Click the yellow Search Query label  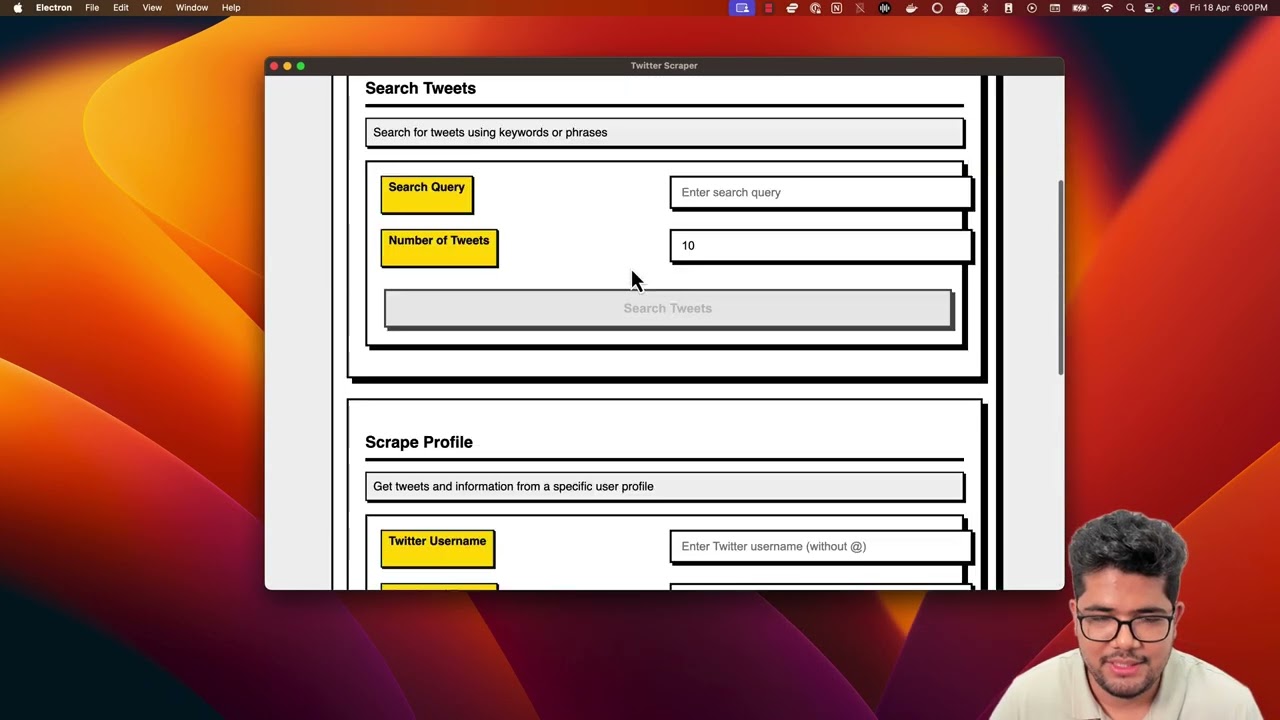(426, 194)
